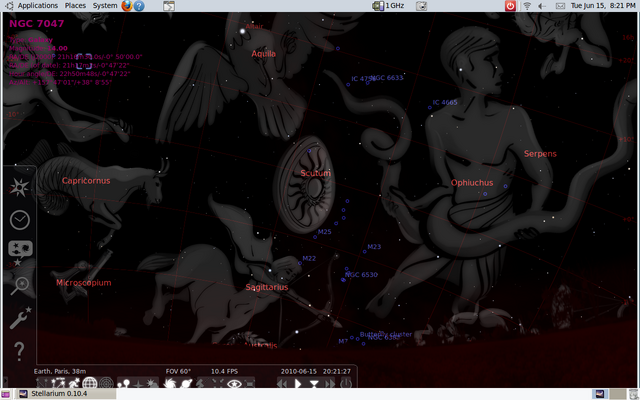Open the System menu
The image size is (640, 400).
pyautogui.click(x=104, y=6)
